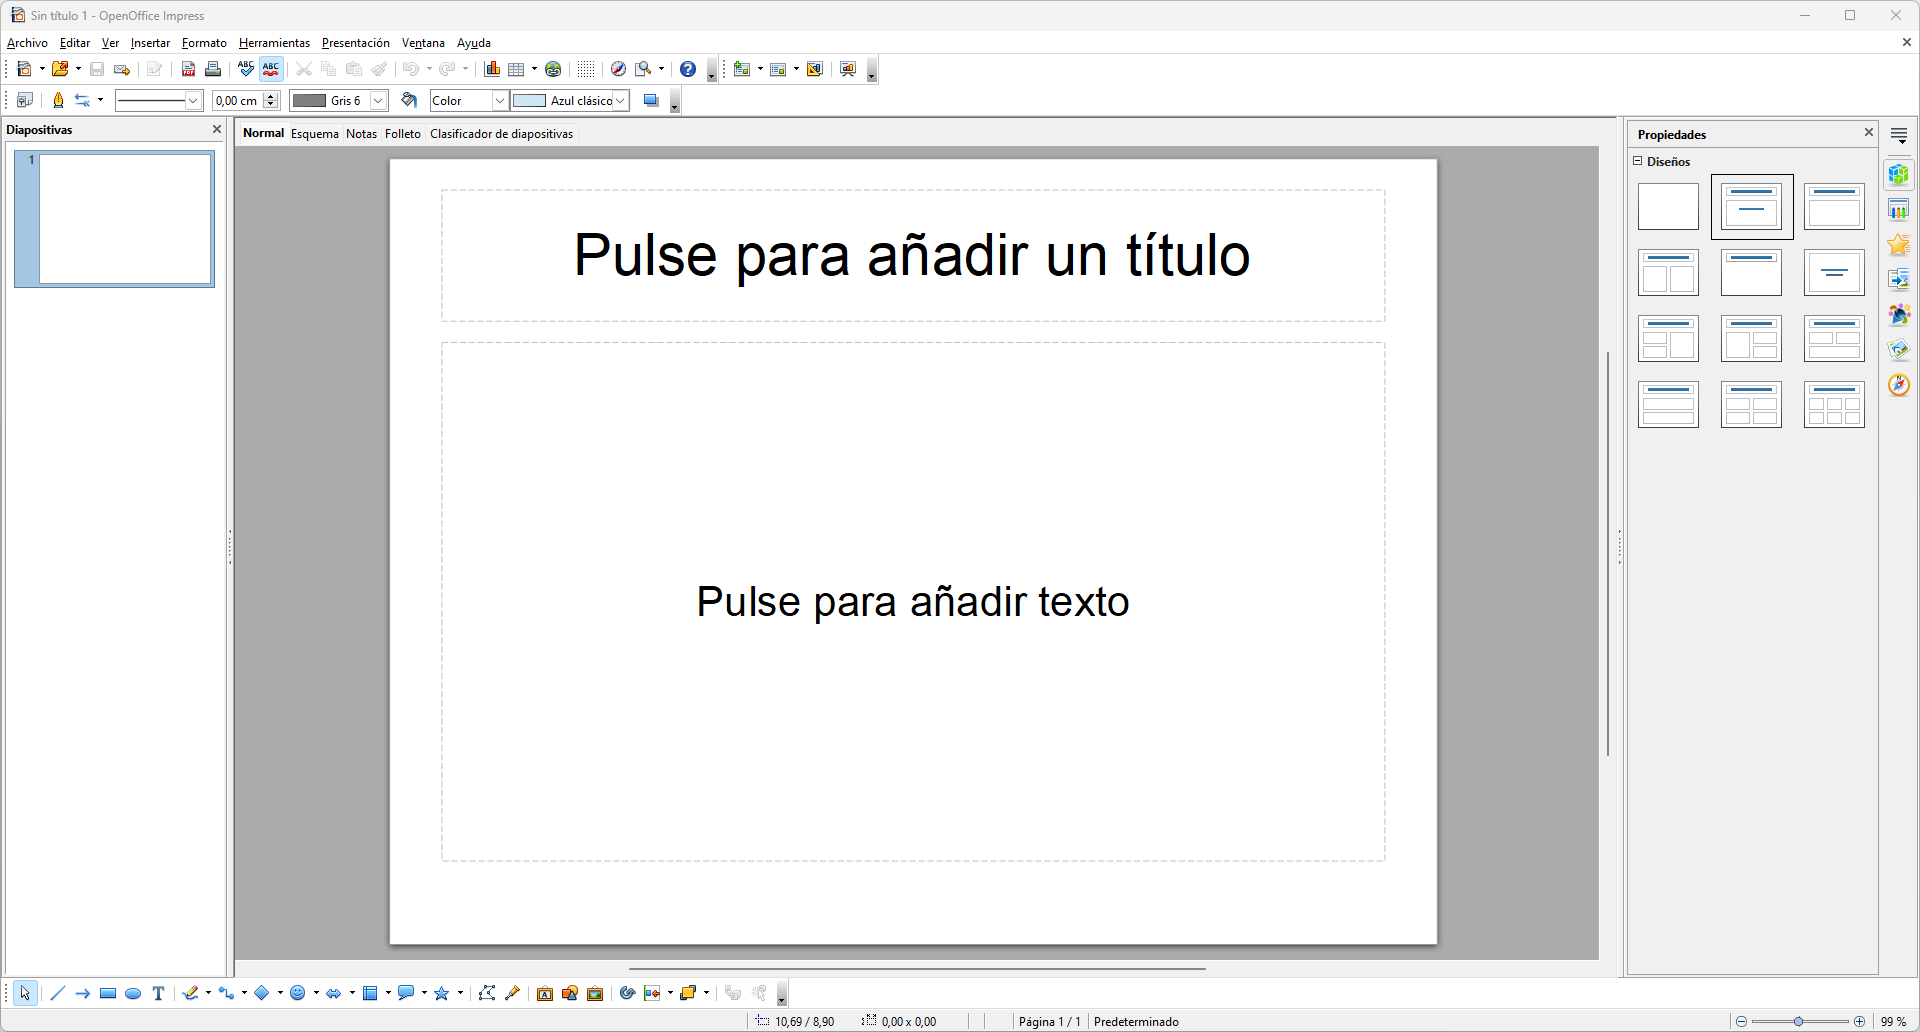
Task: Open the Navigator compass icon in toolbar
Action: (x=618, y=69)
